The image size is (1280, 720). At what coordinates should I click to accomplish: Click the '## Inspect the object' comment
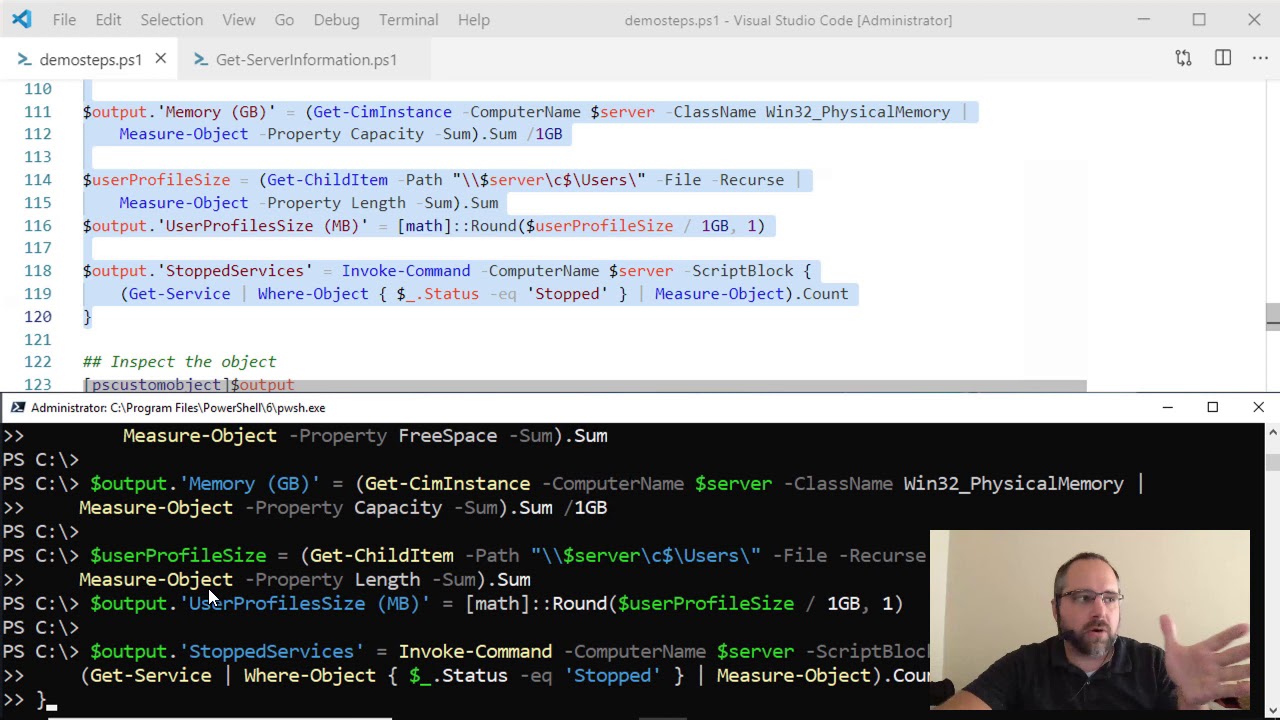[x=179, y=362]
